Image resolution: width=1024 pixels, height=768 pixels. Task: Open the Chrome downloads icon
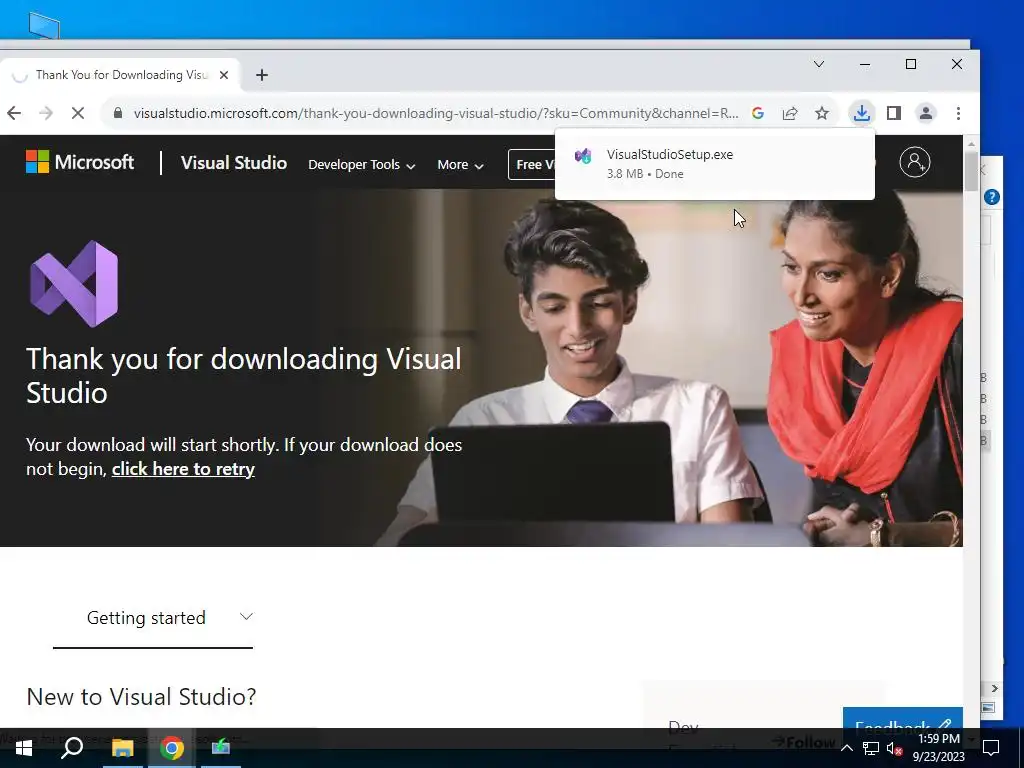pos(861,113)
